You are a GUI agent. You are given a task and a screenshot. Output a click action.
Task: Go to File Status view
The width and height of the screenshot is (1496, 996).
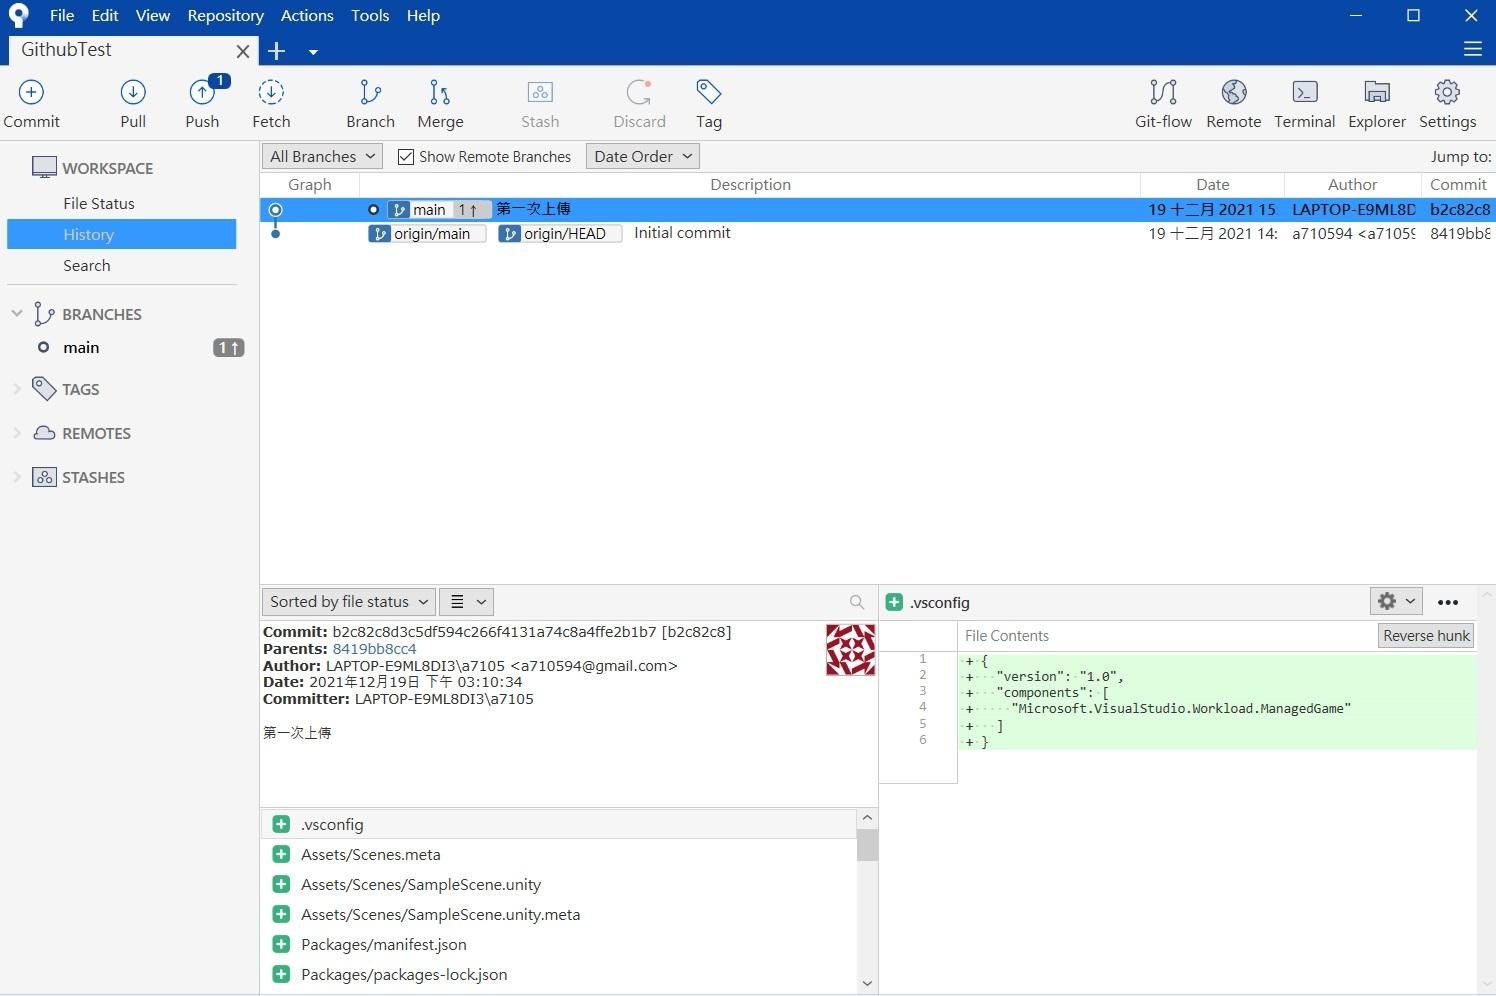[x=99, y=203]
